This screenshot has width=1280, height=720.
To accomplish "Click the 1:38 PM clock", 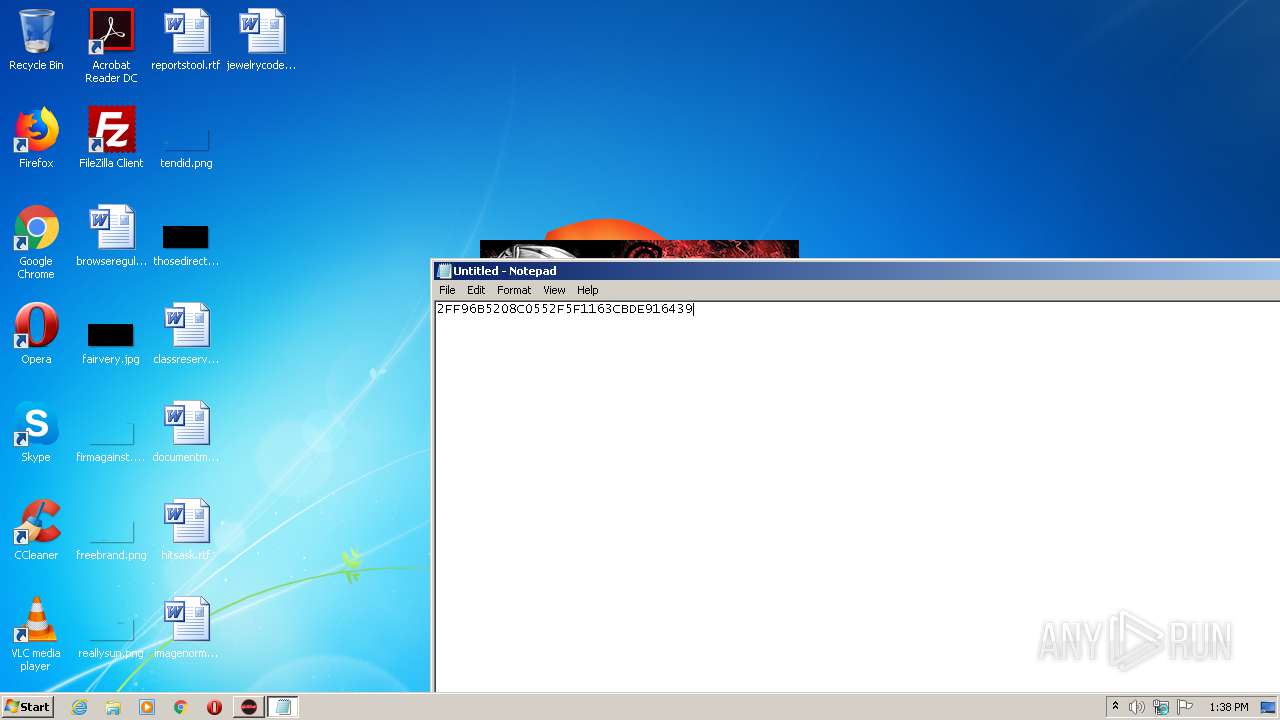I will pos(1229,707).
